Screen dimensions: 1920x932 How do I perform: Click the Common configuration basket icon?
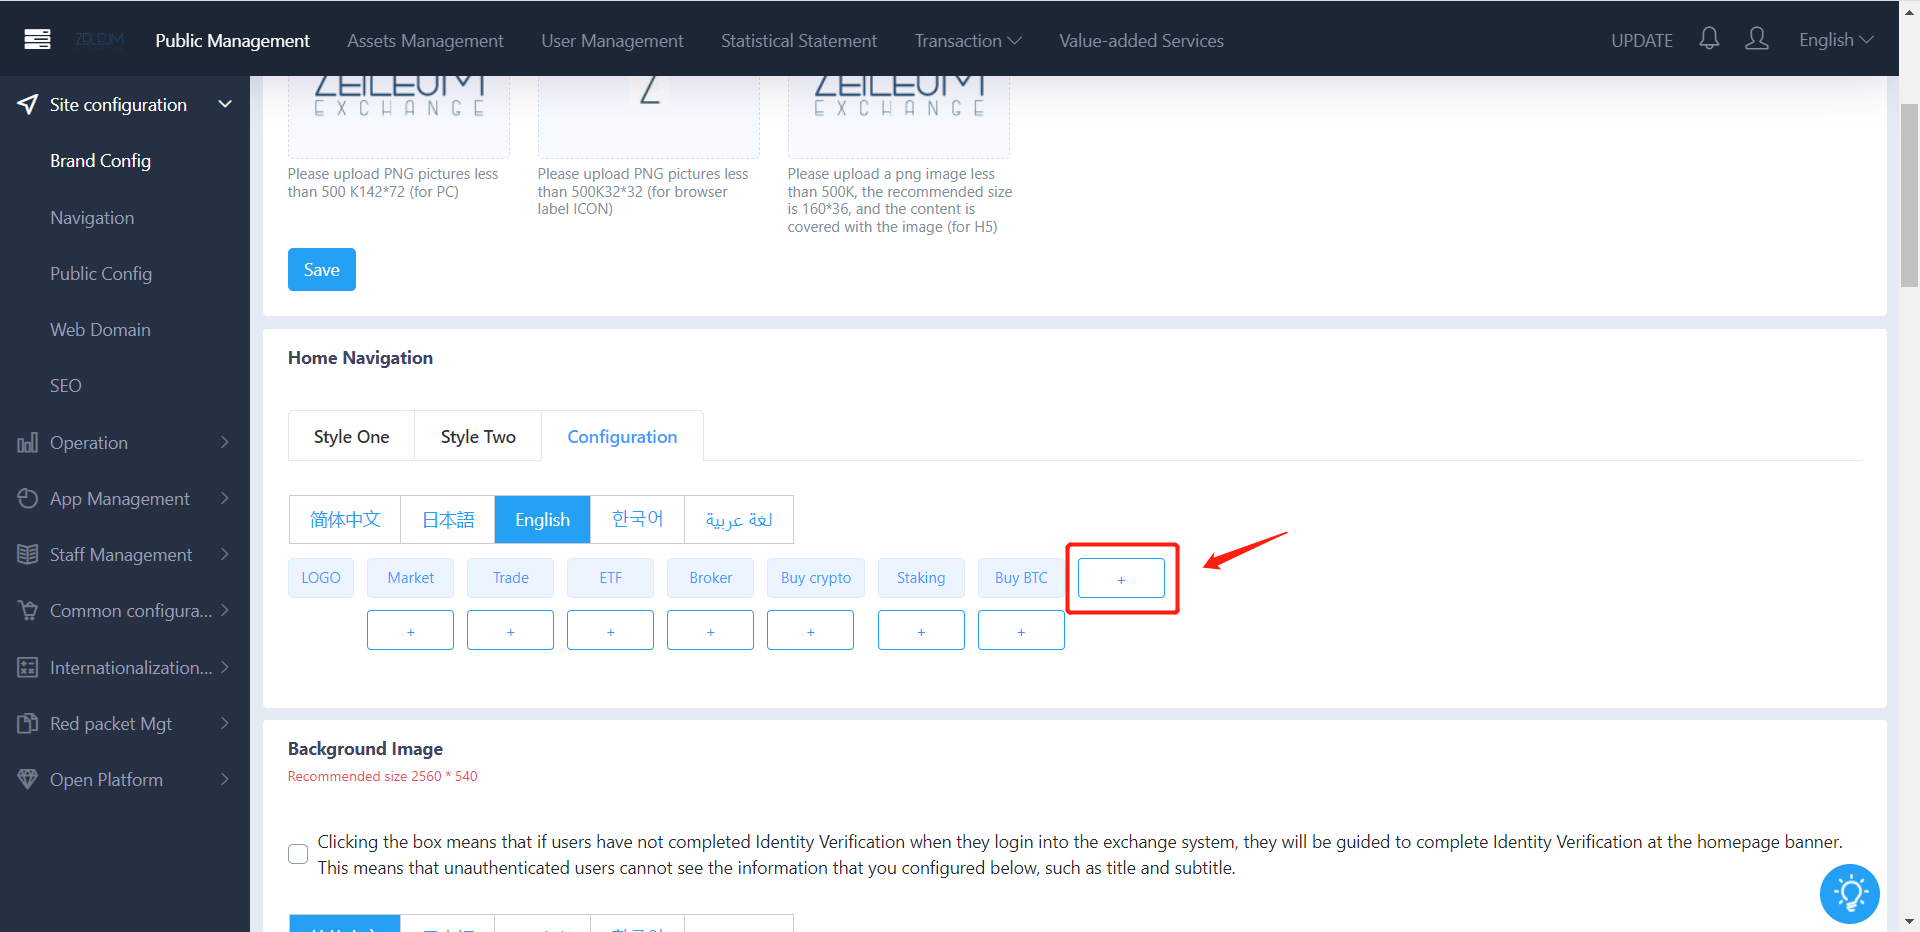pyautogui.click(x=28, y=610)
